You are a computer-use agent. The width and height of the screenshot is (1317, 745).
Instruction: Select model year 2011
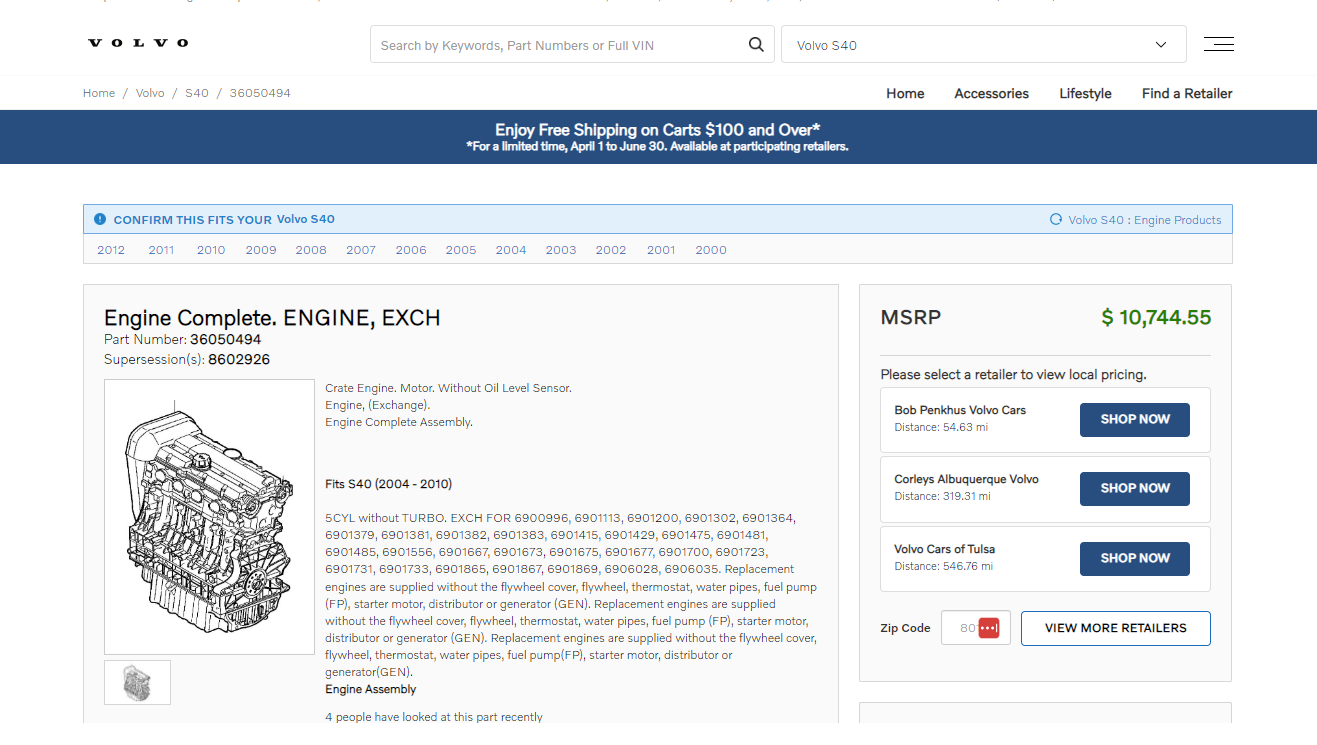(x=161, y=250)
